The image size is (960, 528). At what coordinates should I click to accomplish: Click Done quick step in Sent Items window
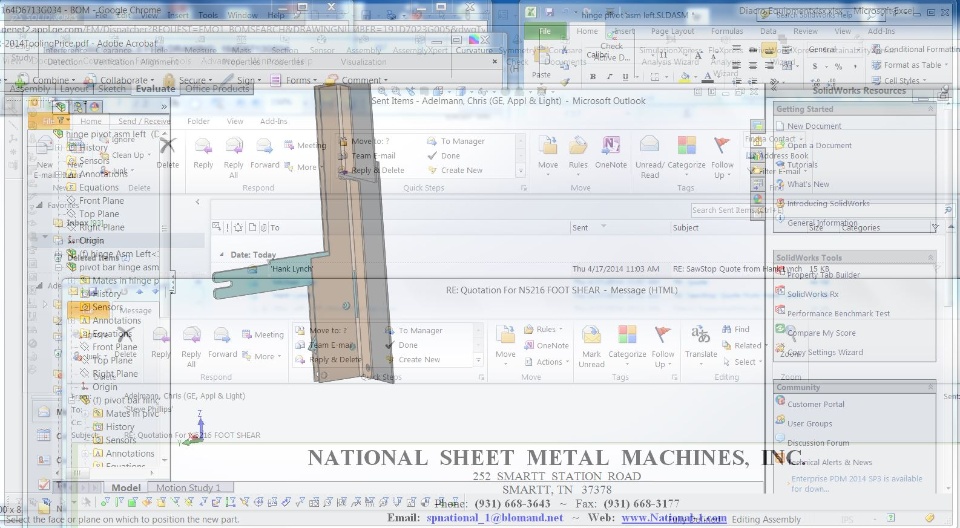[x=444, y=156]
